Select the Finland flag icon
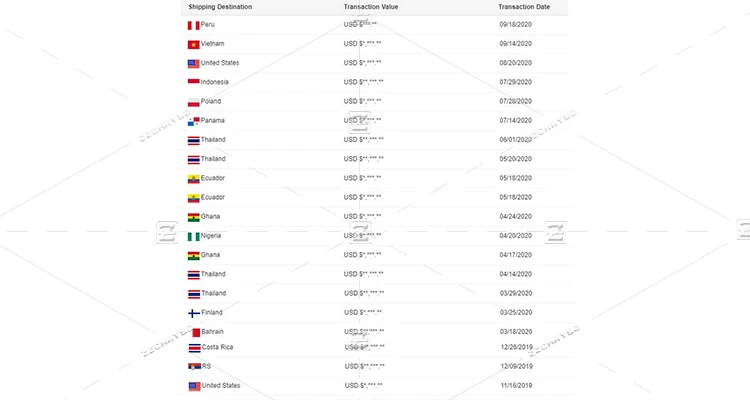This screenshot has height=400, width=750. pyautogui.click(x=193, y=313)
